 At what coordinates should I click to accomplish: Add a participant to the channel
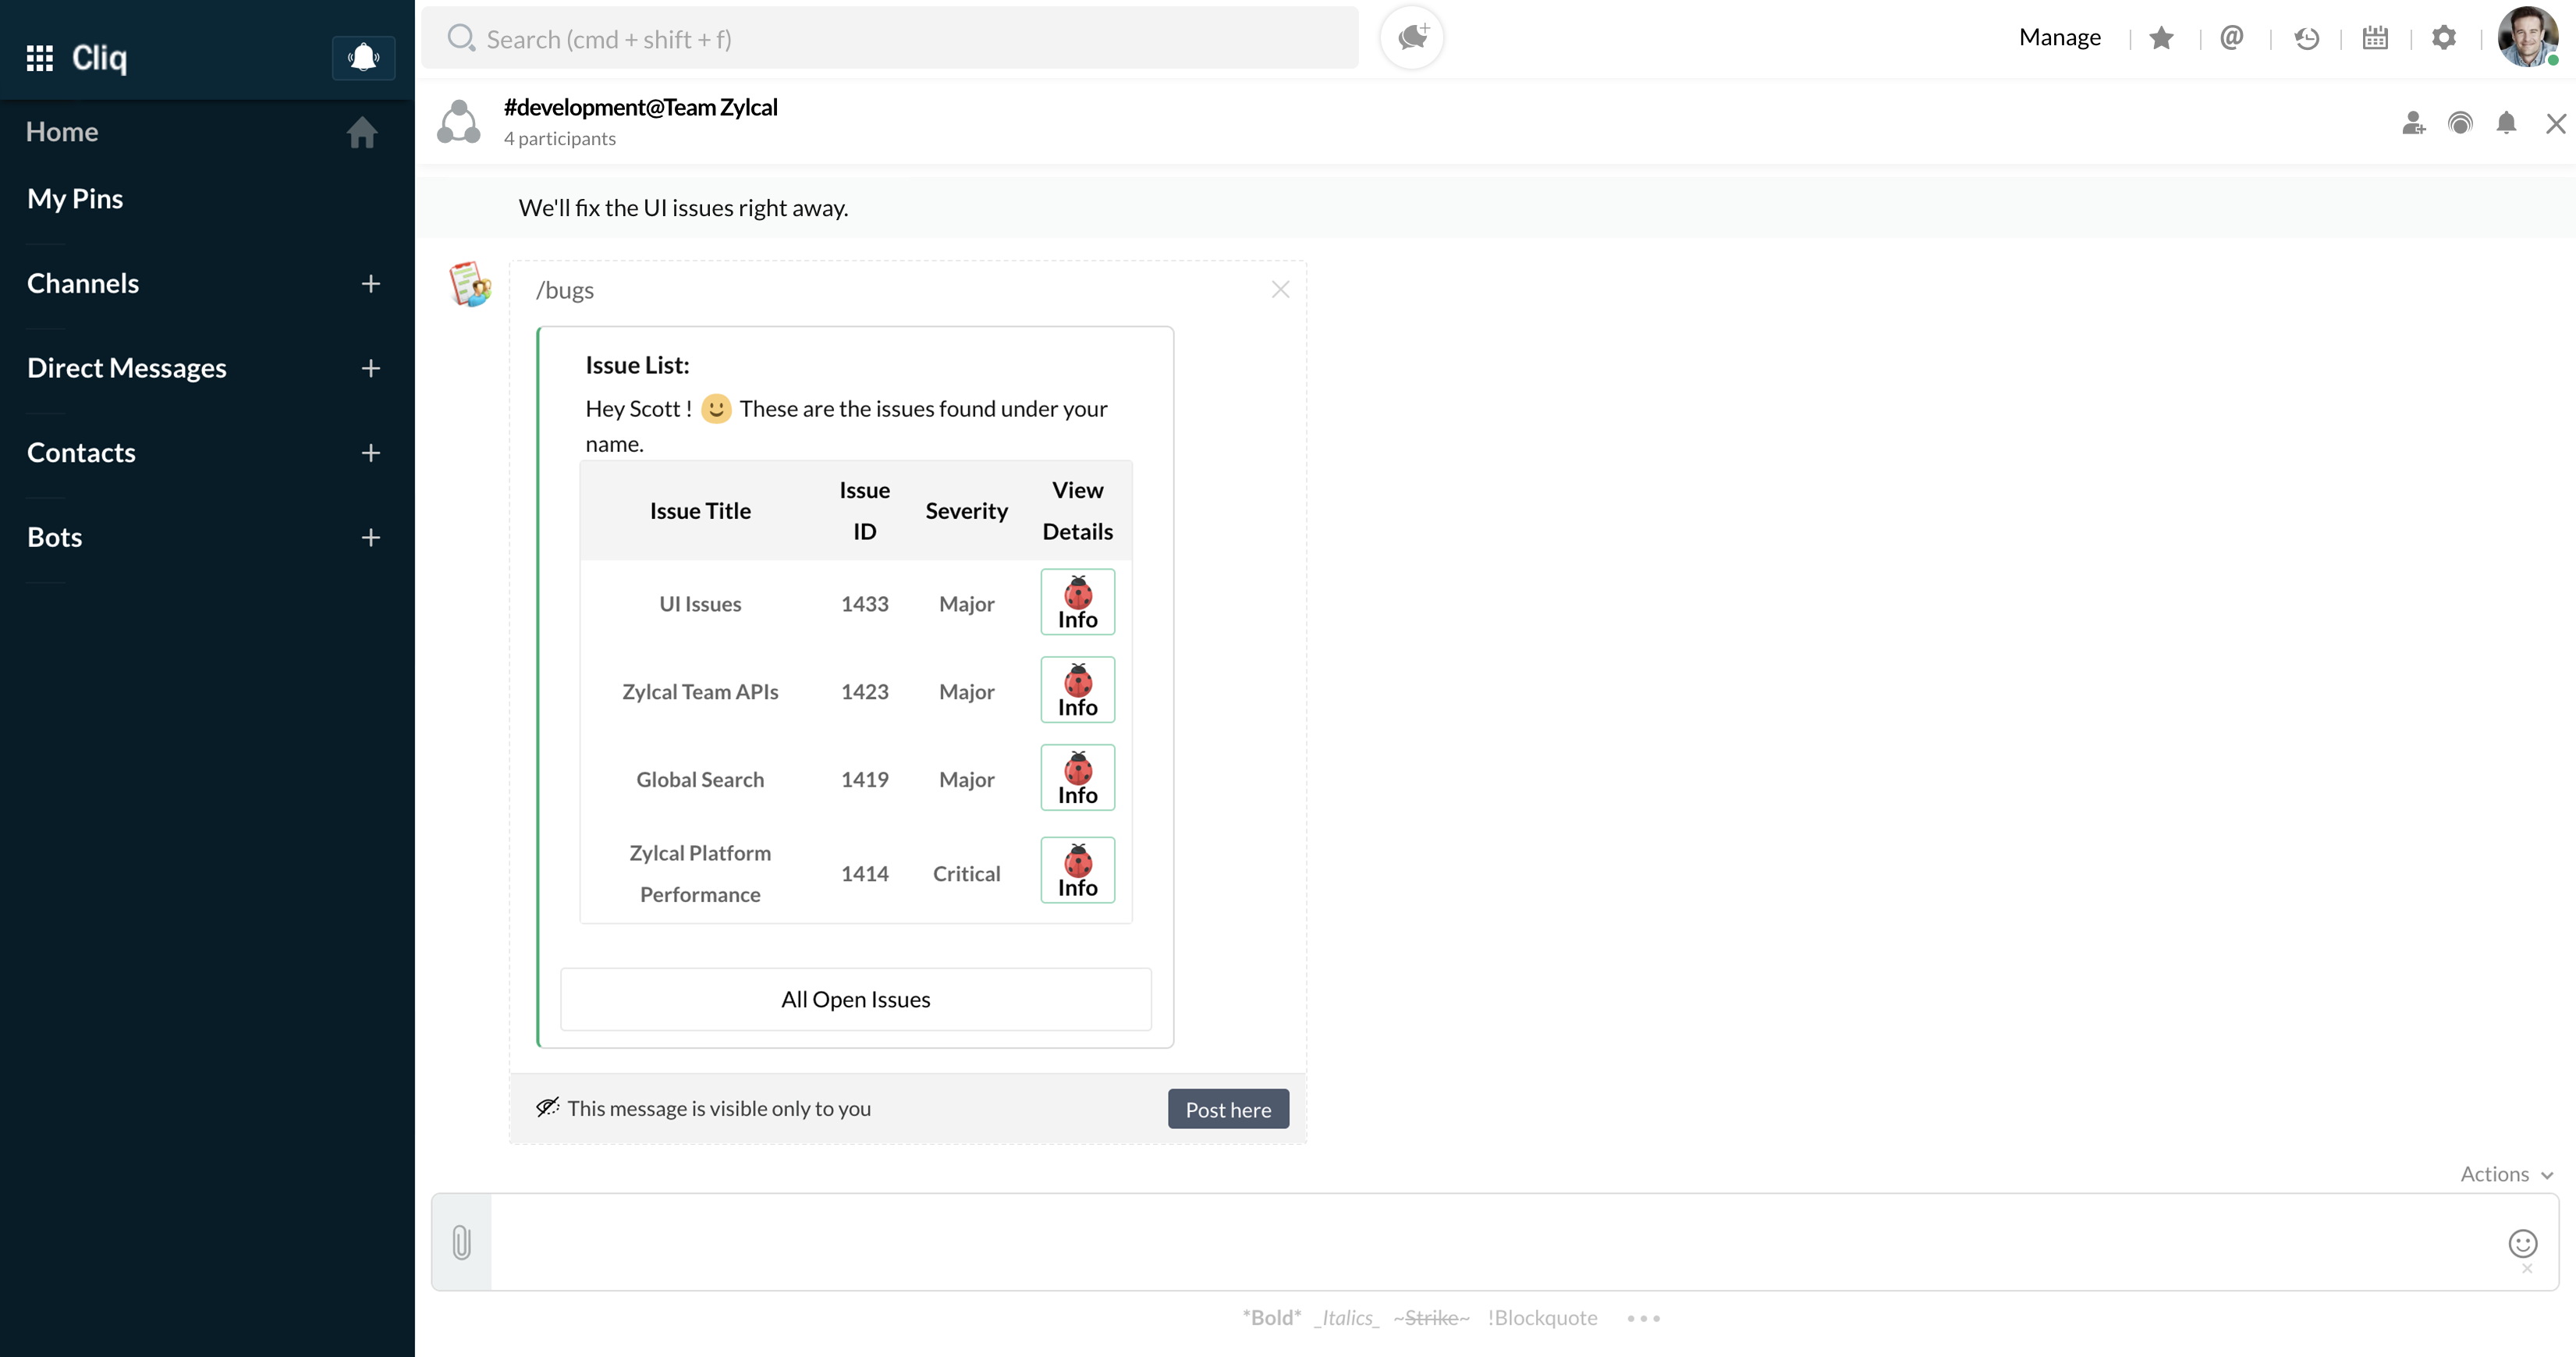pos(2413,122)
